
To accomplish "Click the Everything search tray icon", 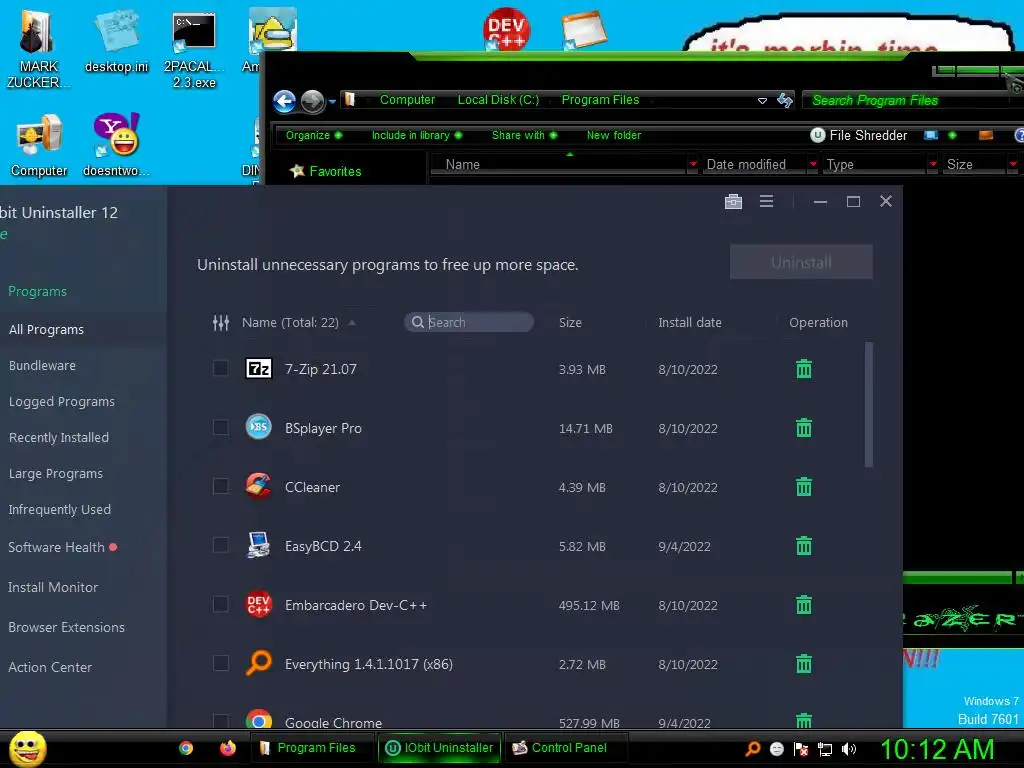I will [x=753, y=748].
